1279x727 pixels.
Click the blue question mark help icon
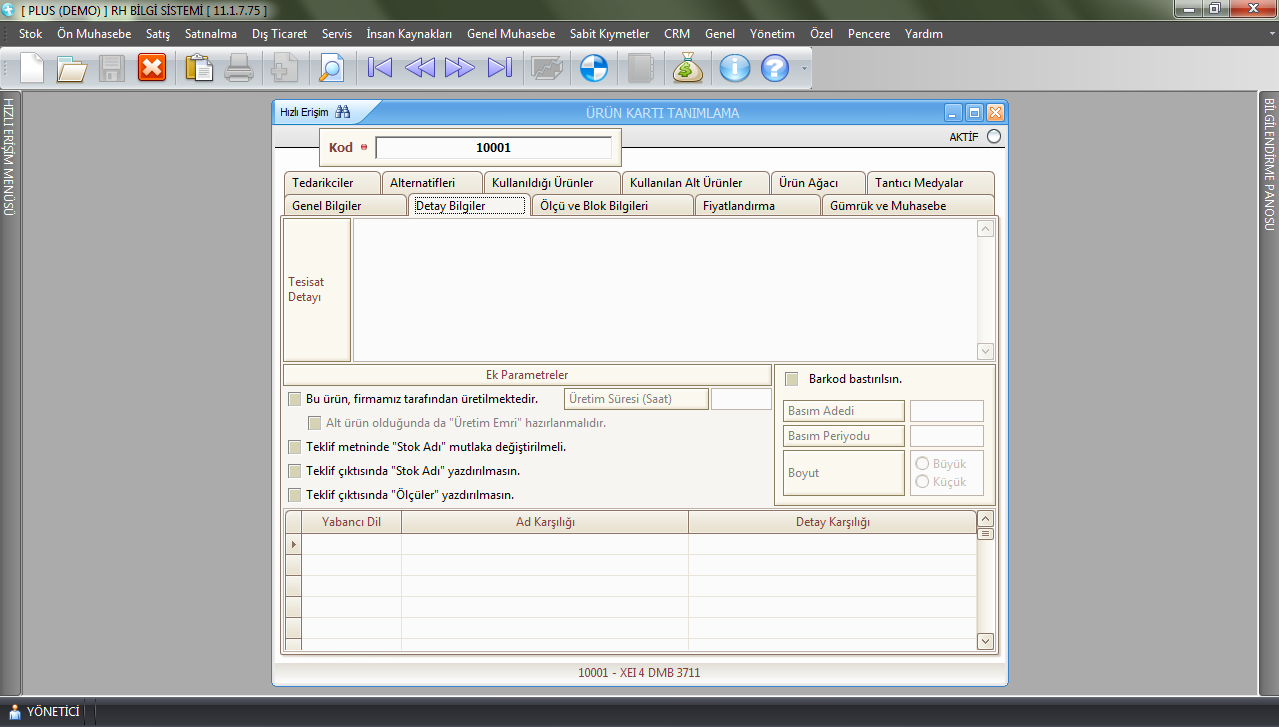coord(775,68)
